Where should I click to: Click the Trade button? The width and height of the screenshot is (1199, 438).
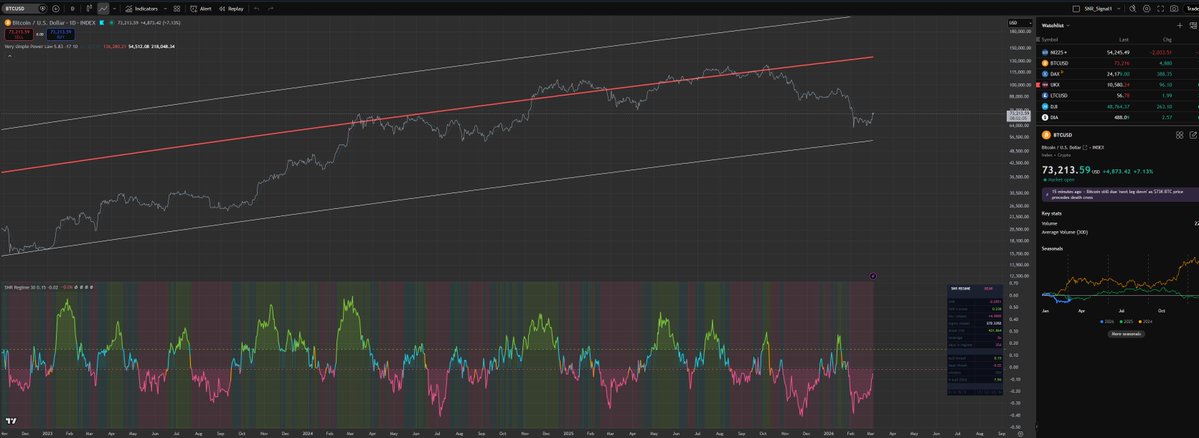point(1191,8)
